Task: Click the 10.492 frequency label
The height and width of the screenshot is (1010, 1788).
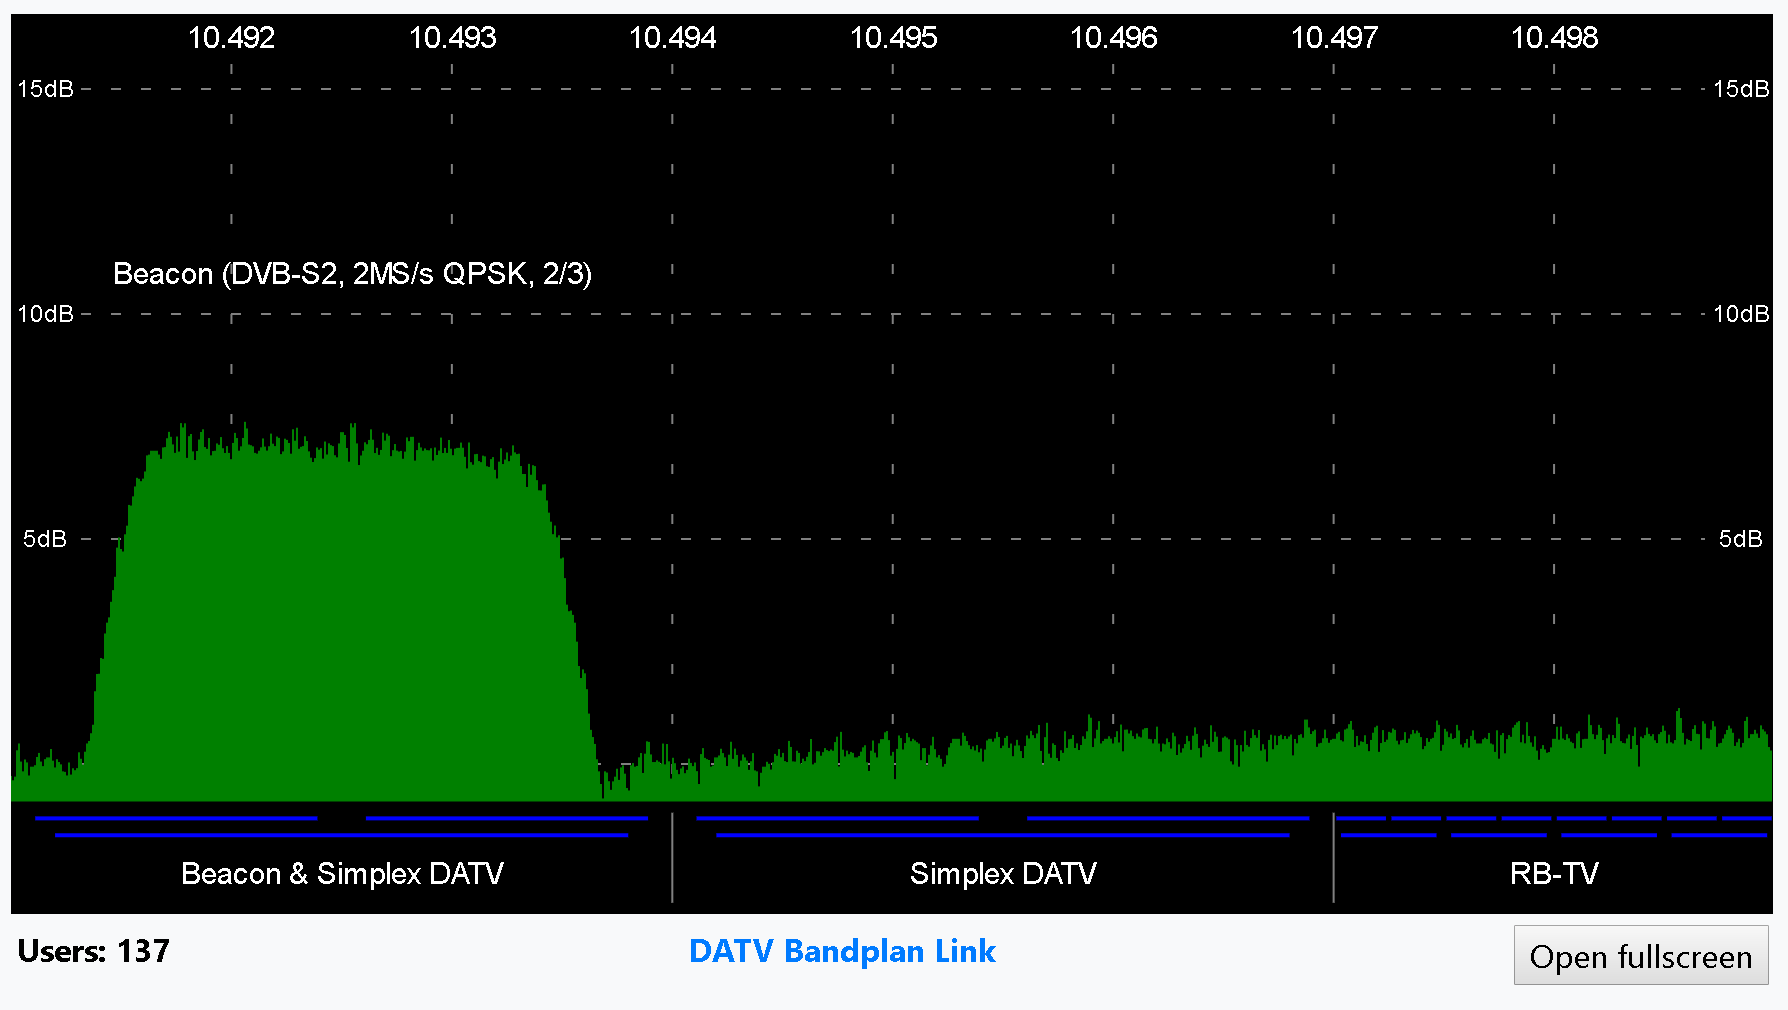Action: tap(231, 38)
